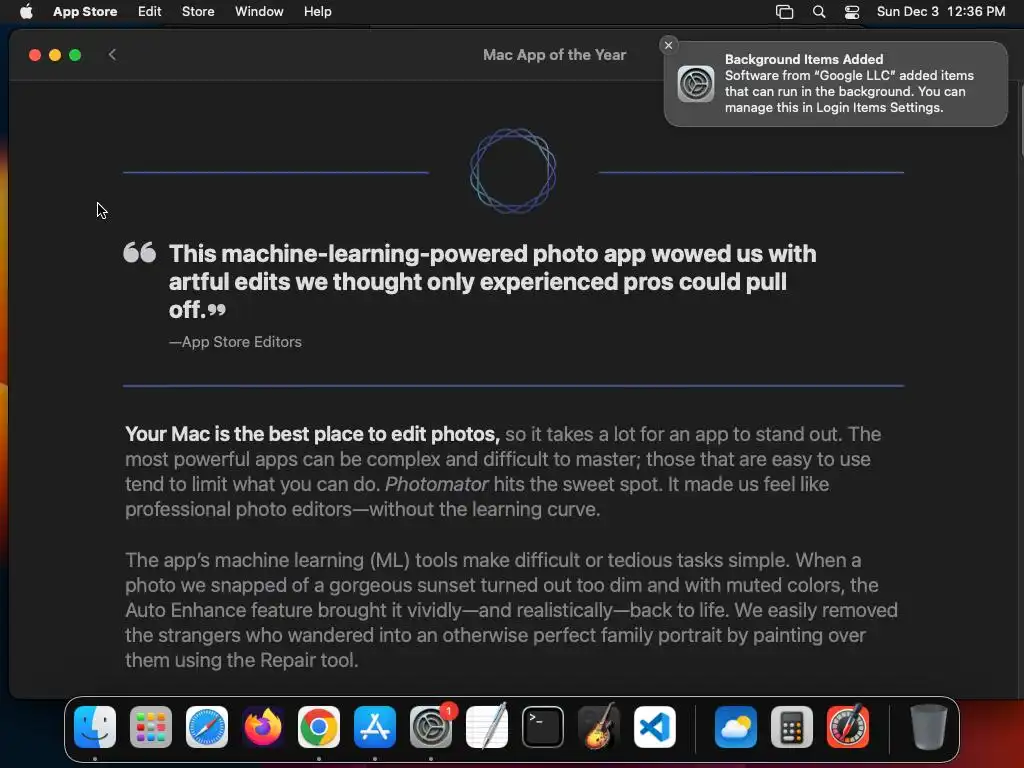This screenshot has width=1024, height=768.
Task: Open System Settings from the Dock
Action: click(x=431, y=727)
